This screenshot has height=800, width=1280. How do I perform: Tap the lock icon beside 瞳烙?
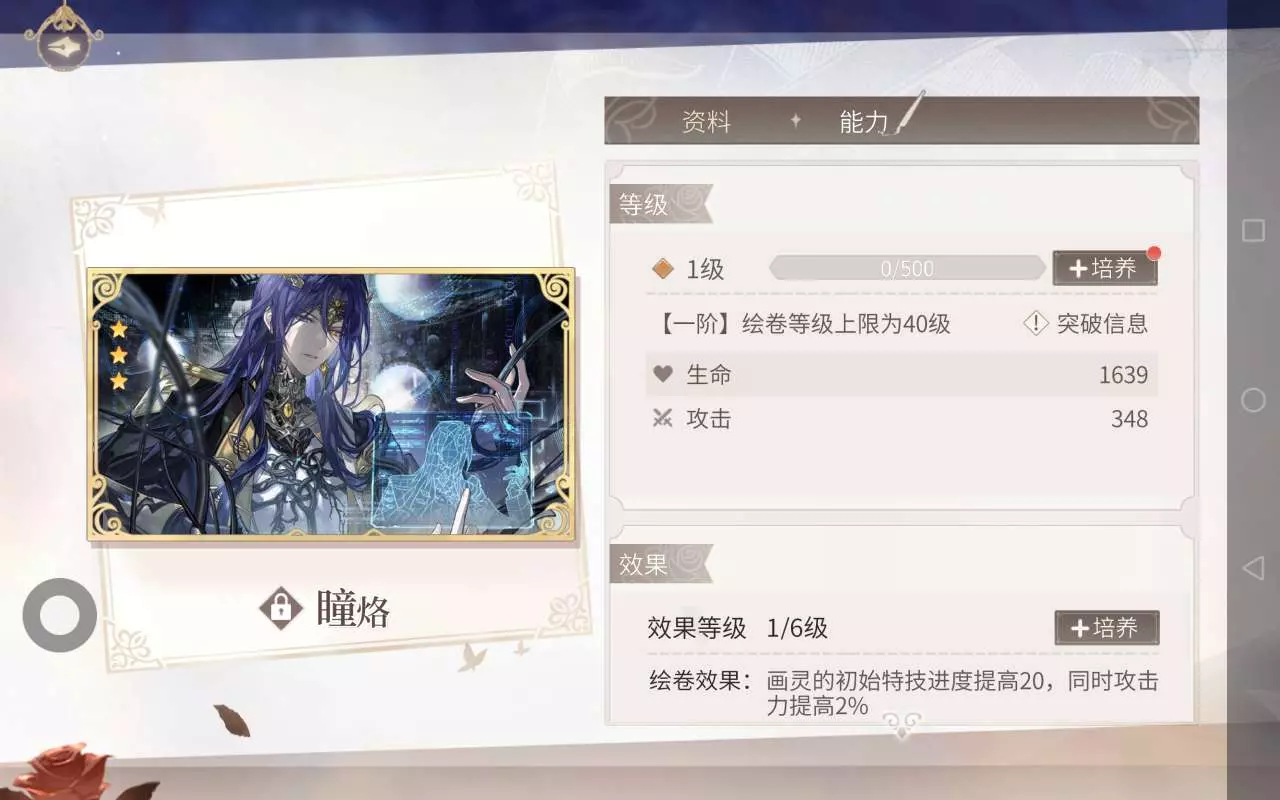click(x=281, y=607)
